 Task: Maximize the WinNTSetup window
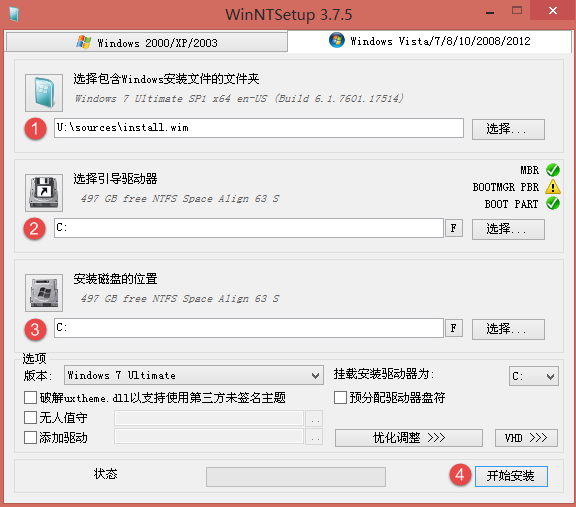tap(517, 11)
